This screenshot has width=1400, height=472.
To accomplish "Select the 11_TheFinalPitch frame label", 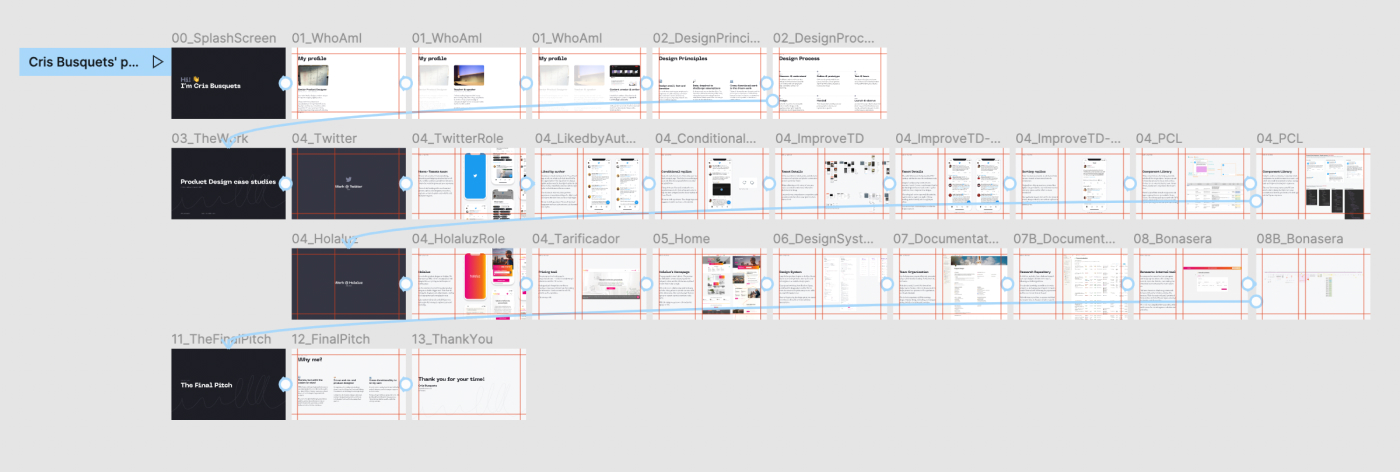I will pos(222,339).
